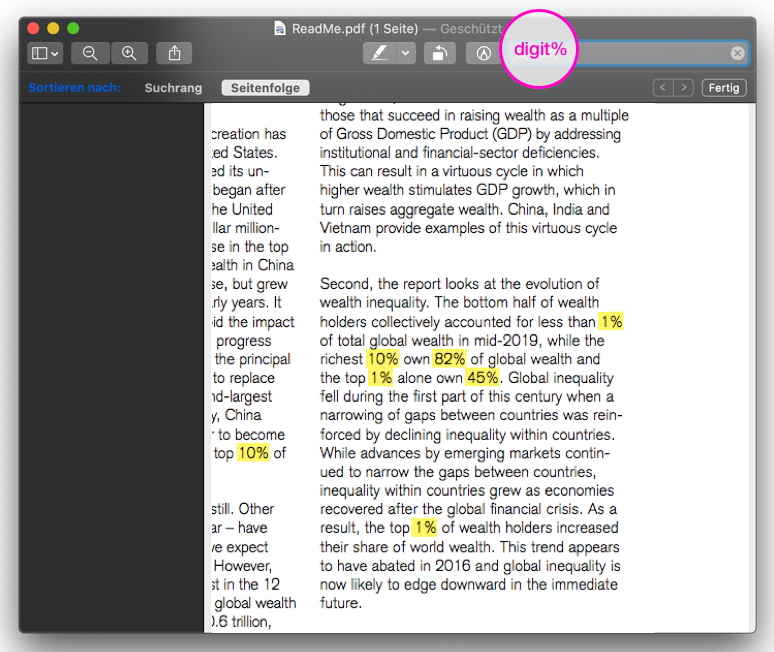Click the ReadMe.pdf document icon in title
The width and height of the screenshot is (774, 652).
(280, 29)
